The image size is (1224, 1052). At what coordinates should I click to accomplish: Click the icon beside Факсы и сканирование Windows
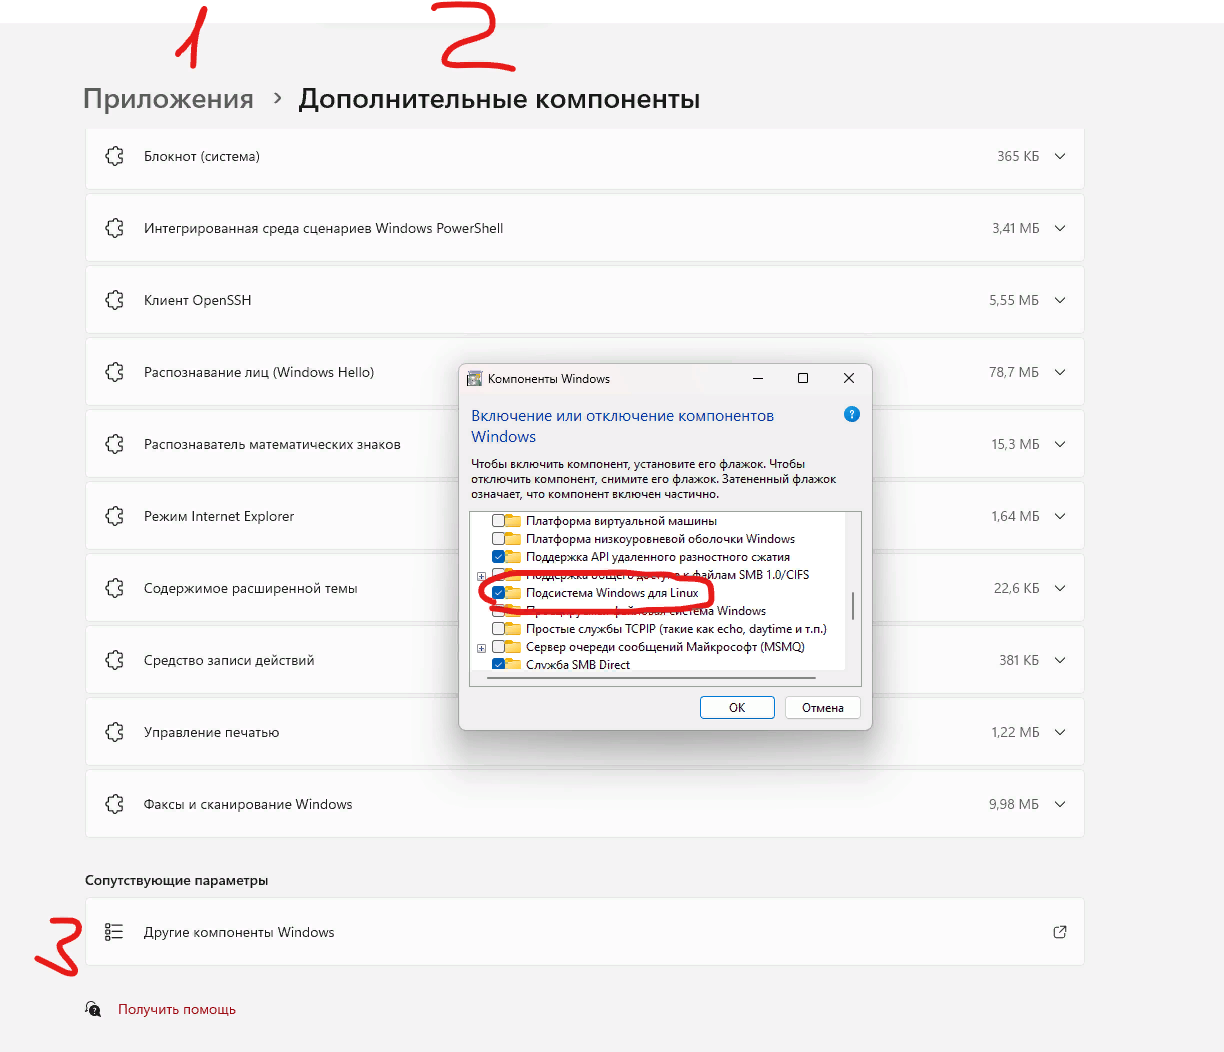pos(115,804)
